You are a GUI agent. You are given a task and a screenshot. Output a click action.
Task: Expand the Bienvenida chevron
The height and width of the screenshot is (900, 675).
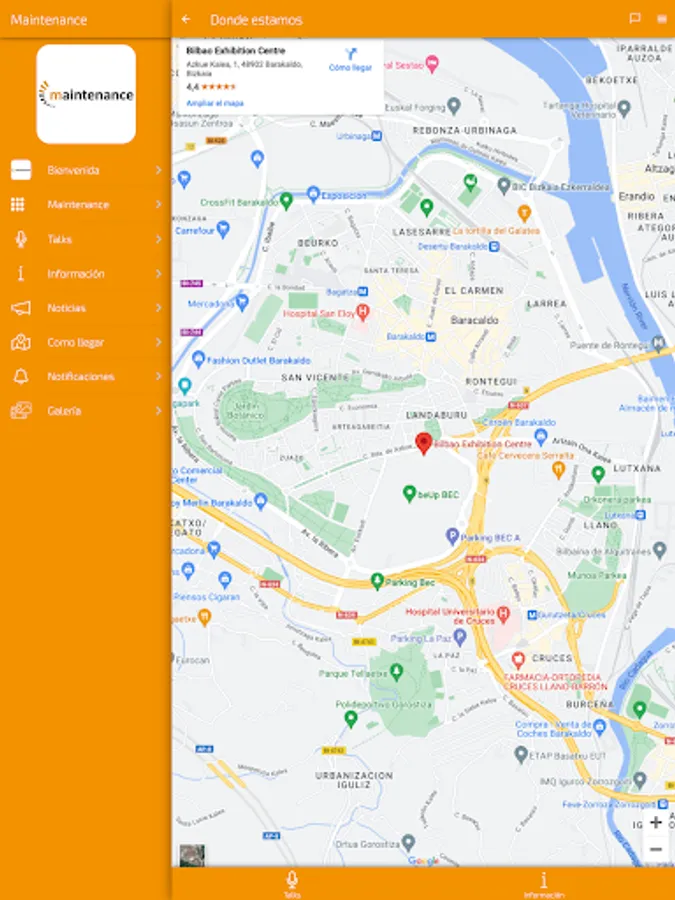pos(158,170)
